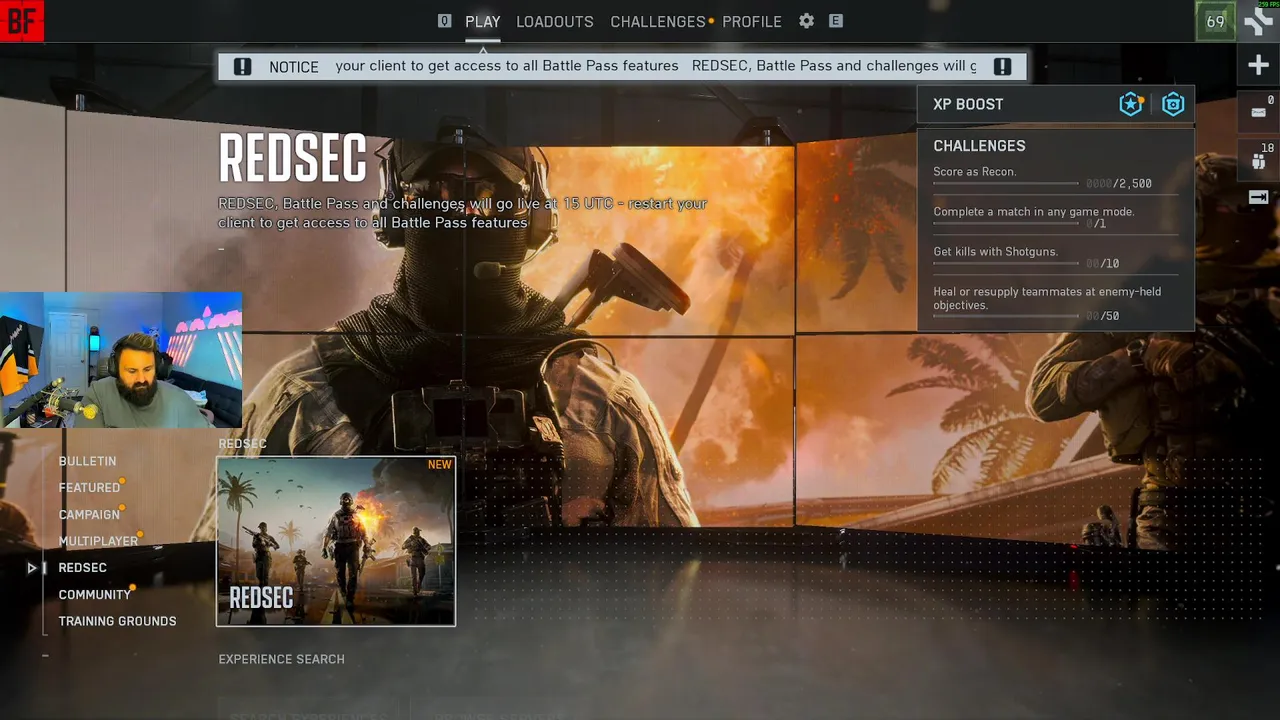Click the XP Boost gear hexagon icon
This screenshot has width=1280, height=720.
click(x=1173, y=104)
